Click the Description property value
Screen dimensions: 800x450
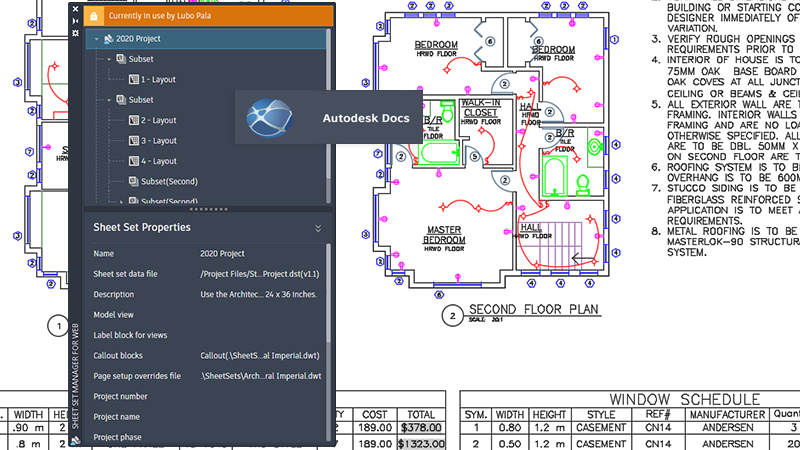(259, 294)
